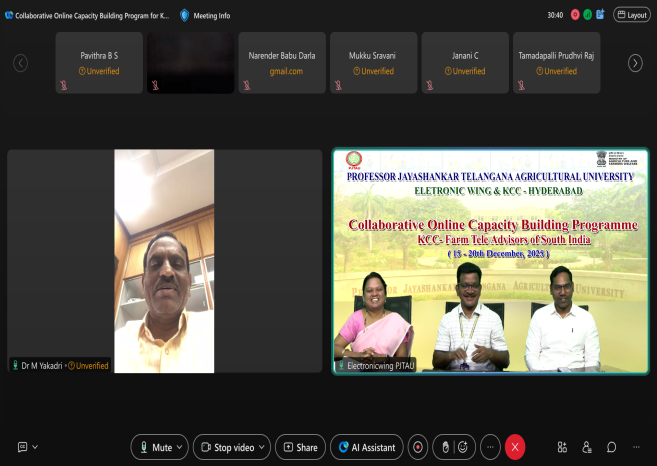Open Meeting Info in the title bar

coord(207,15)
